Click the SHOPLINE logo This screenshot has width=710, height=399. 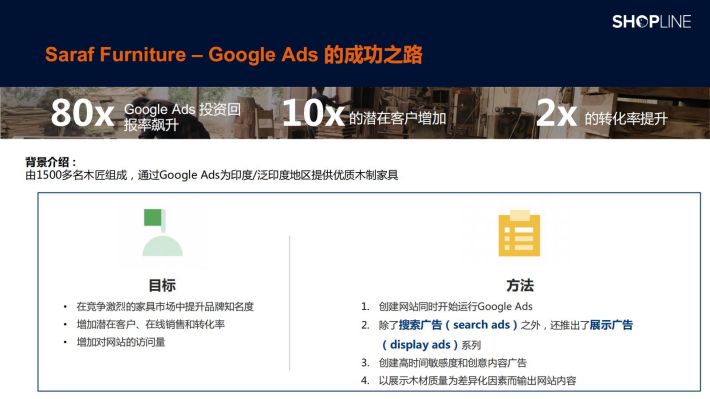click(x=651, y=21)
